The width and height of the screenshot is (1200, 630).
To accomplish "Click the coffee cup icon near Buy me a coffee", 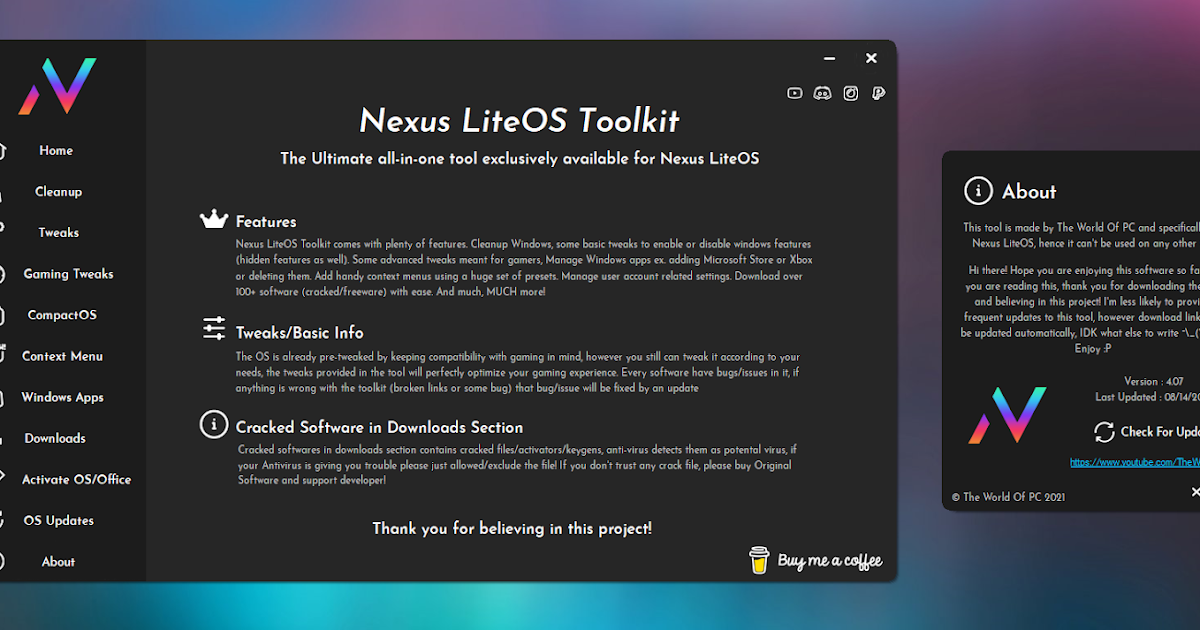I will [x=760, y=560].
